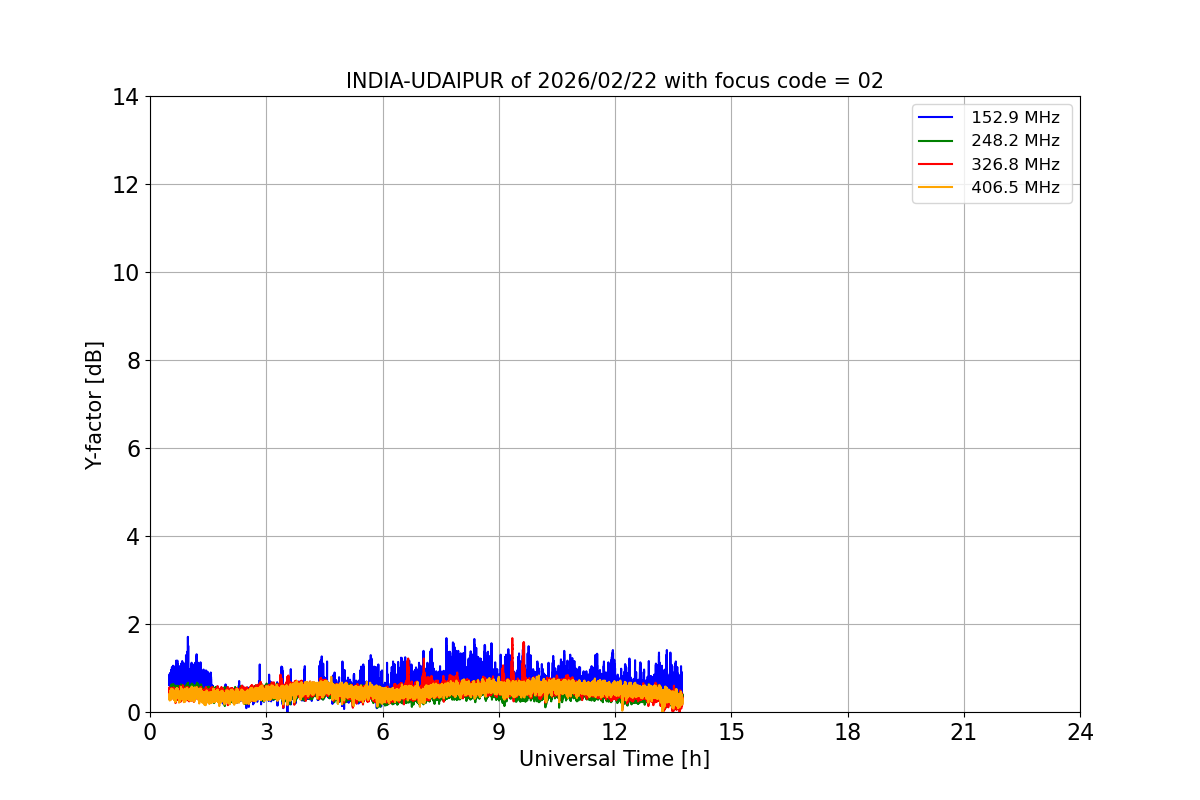1200x800 pixels.
Task: Click the 326.8 MHz legend label
Action: click(1015, 164)
